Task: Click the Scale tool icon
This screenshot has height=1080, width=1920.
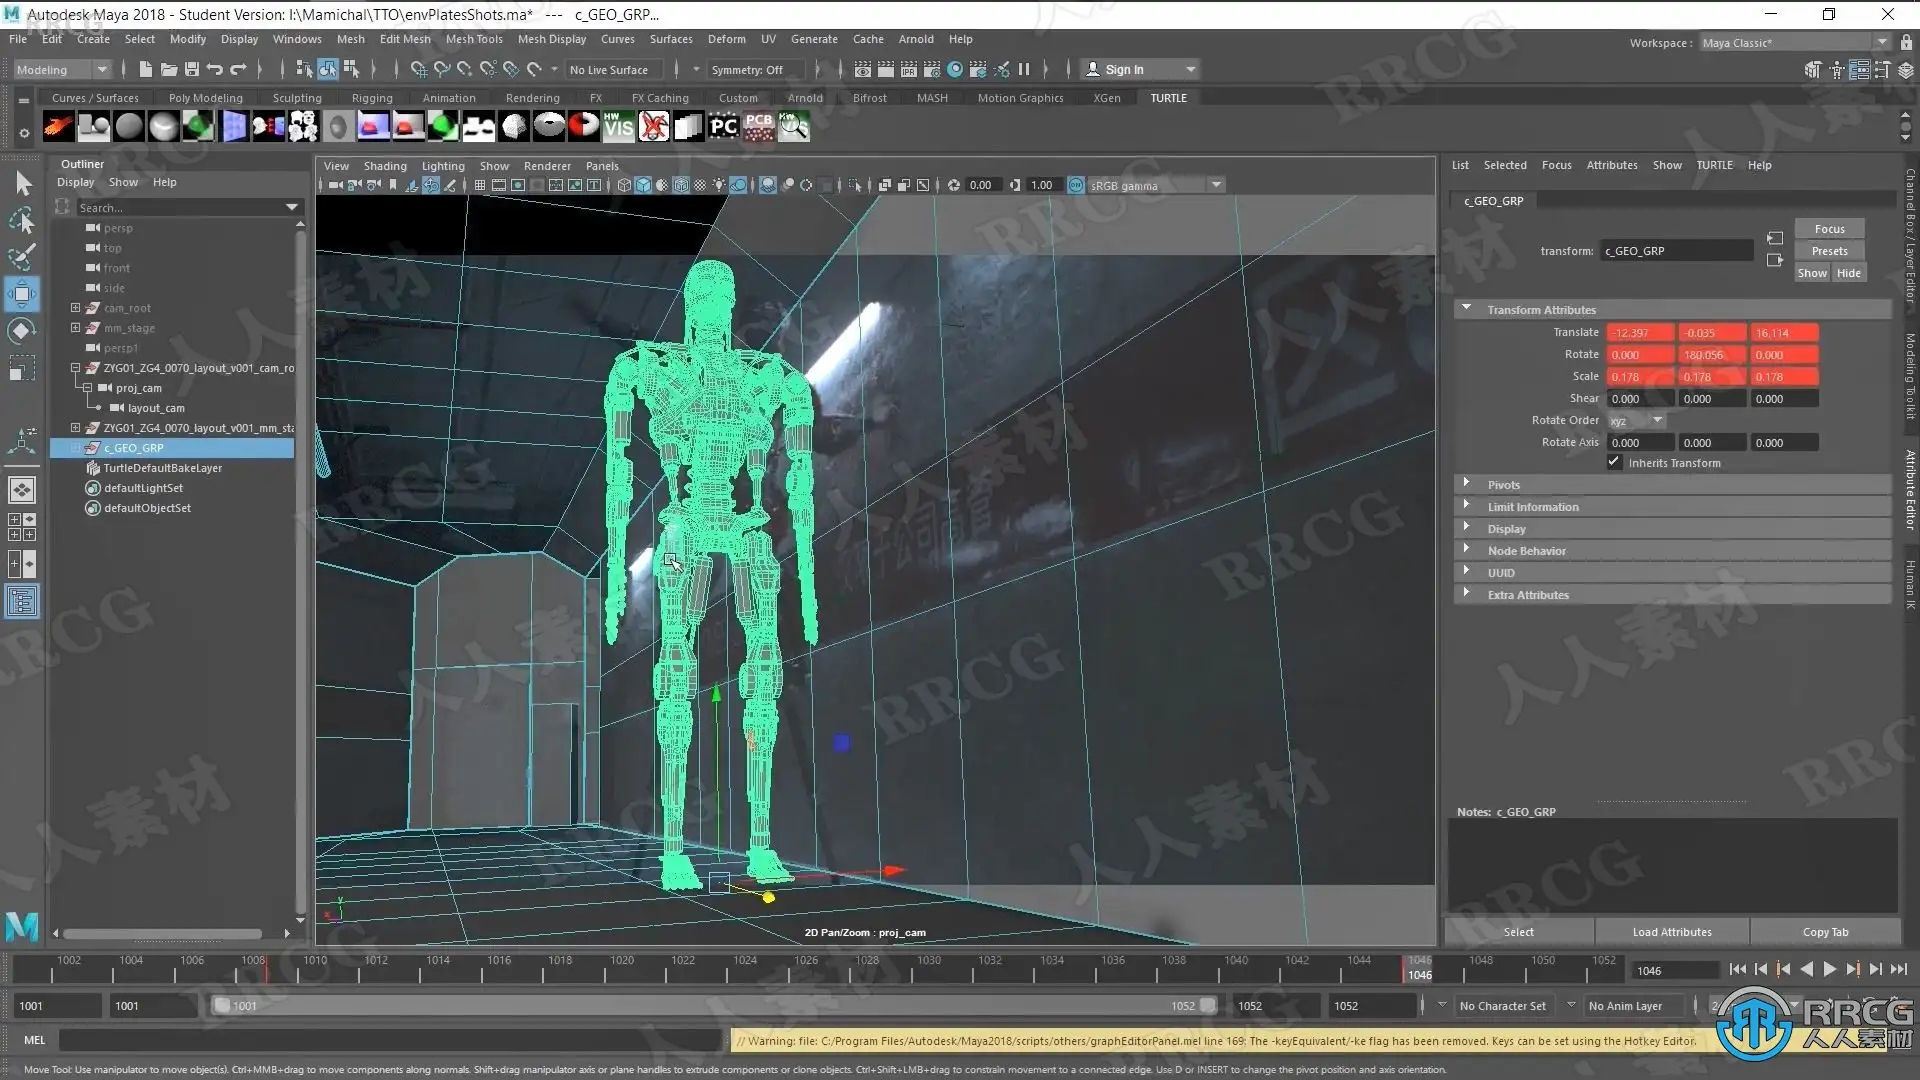Action: pyautogui.click(x=22, y=369)
